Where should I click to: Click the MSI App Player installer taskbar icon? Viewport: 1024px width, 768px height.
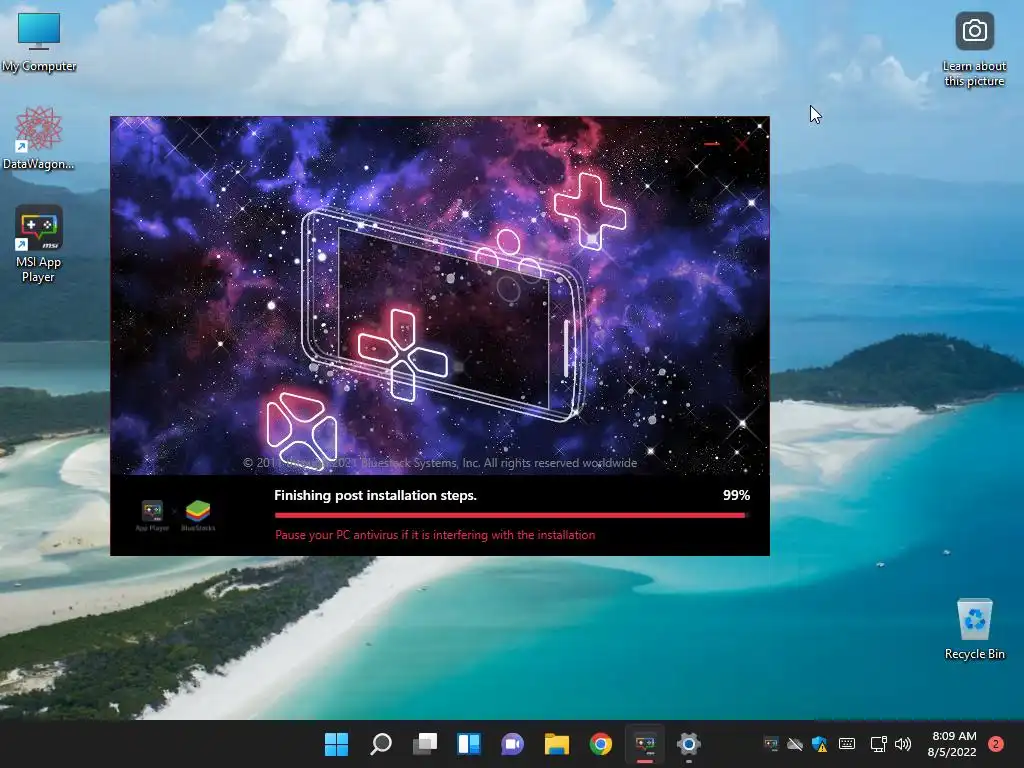coord(645,744)
